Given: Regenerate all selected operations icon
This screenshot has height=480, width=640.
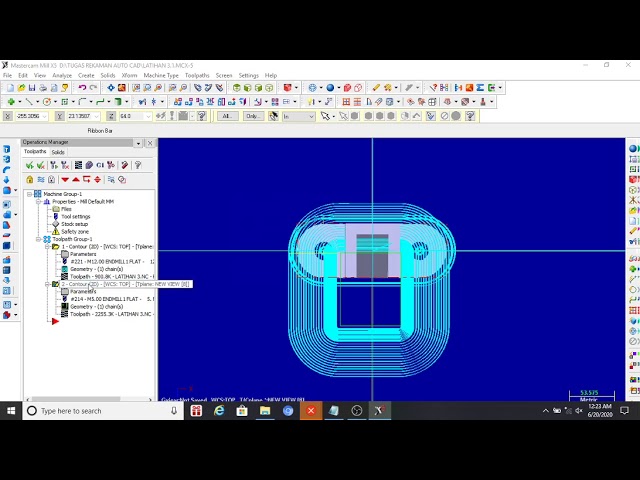Looking at the screenshot, I should click(53, 165).
